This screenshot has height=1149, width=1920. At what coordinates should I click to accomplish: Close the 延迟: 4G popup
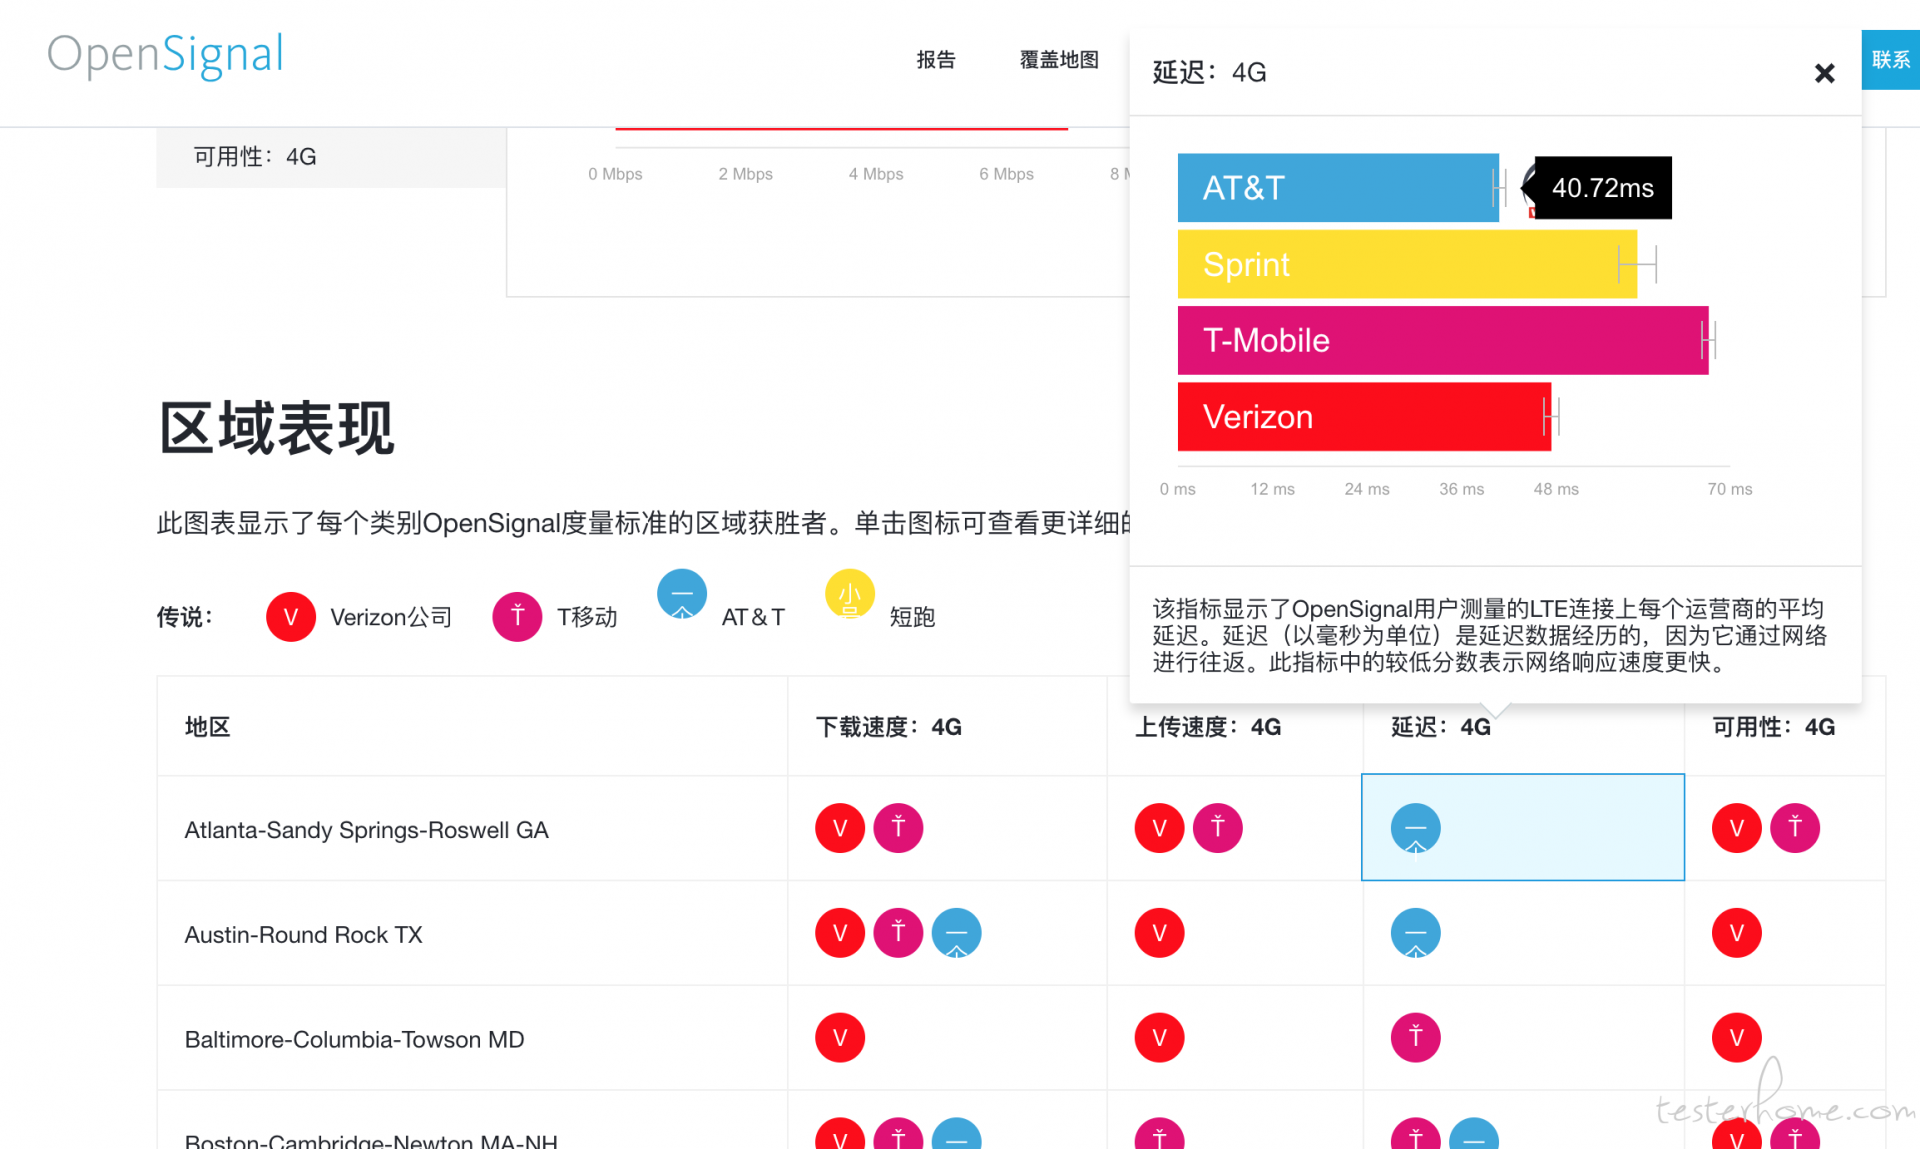coord(1824,73)
